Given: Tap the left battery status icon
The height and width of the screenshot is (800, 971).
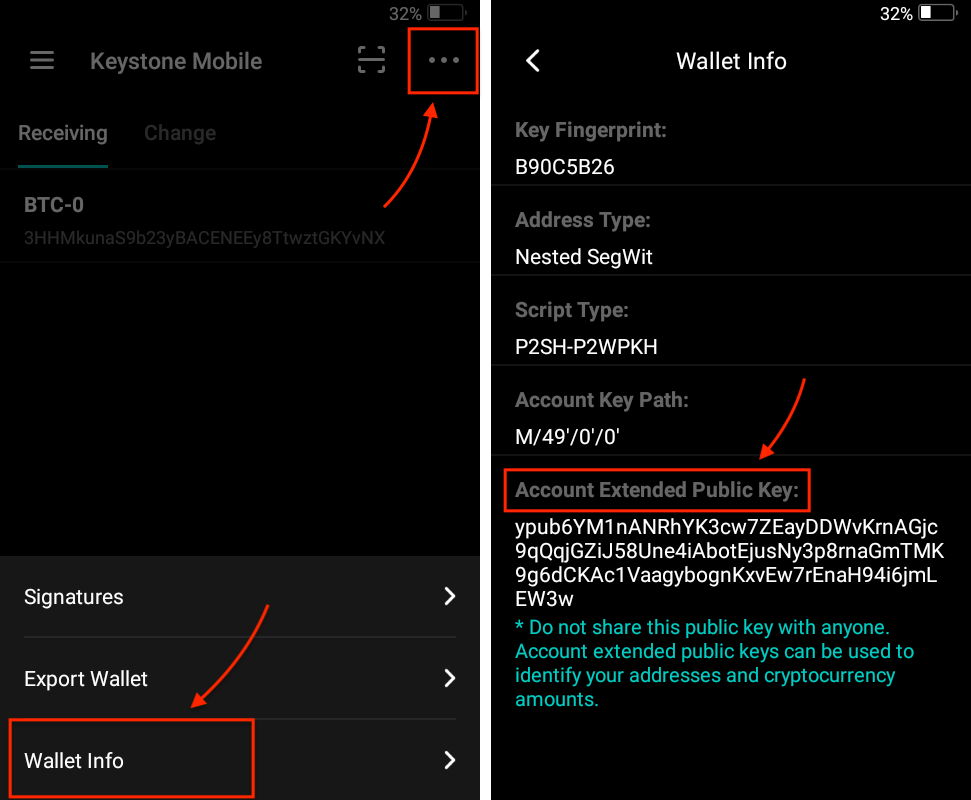Looking at the screenshot, I should click(445, 14).
